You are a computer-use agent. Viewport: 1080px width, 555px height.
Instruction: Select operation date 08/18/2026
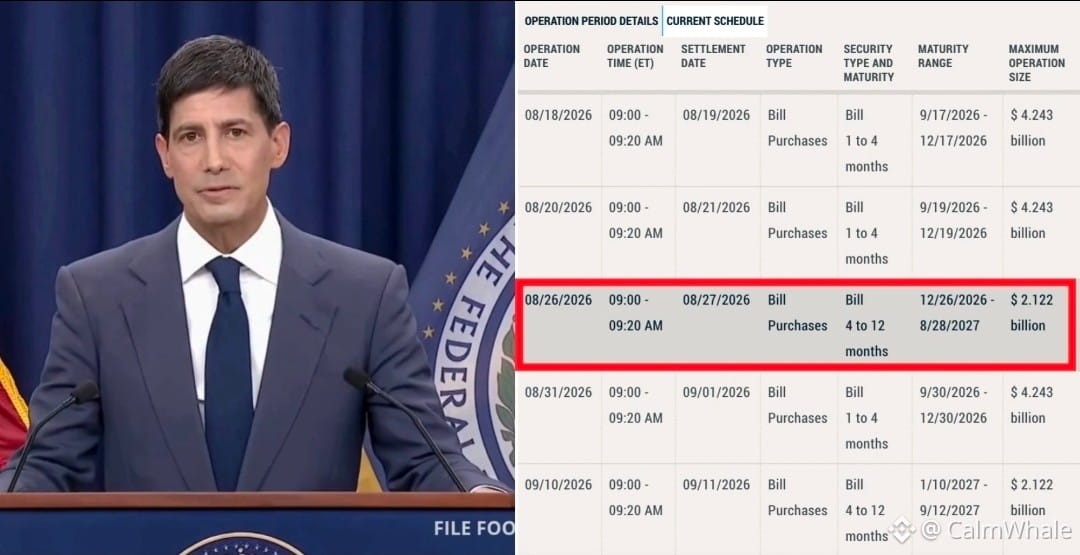(x=558, y=115)
